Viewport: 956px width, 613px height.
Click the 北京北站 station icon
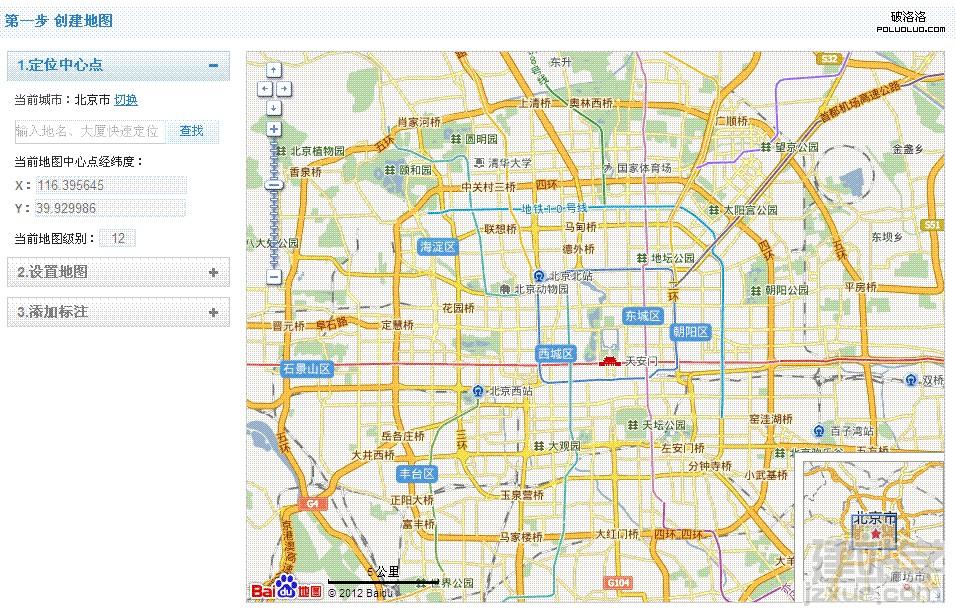538,276
